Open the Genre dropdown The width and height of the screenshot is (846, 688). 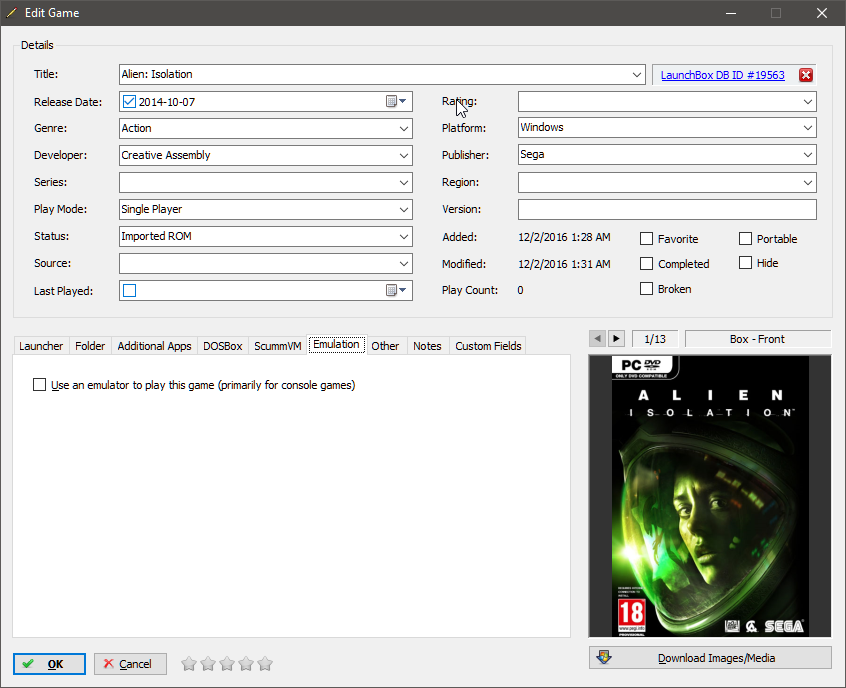404,128
